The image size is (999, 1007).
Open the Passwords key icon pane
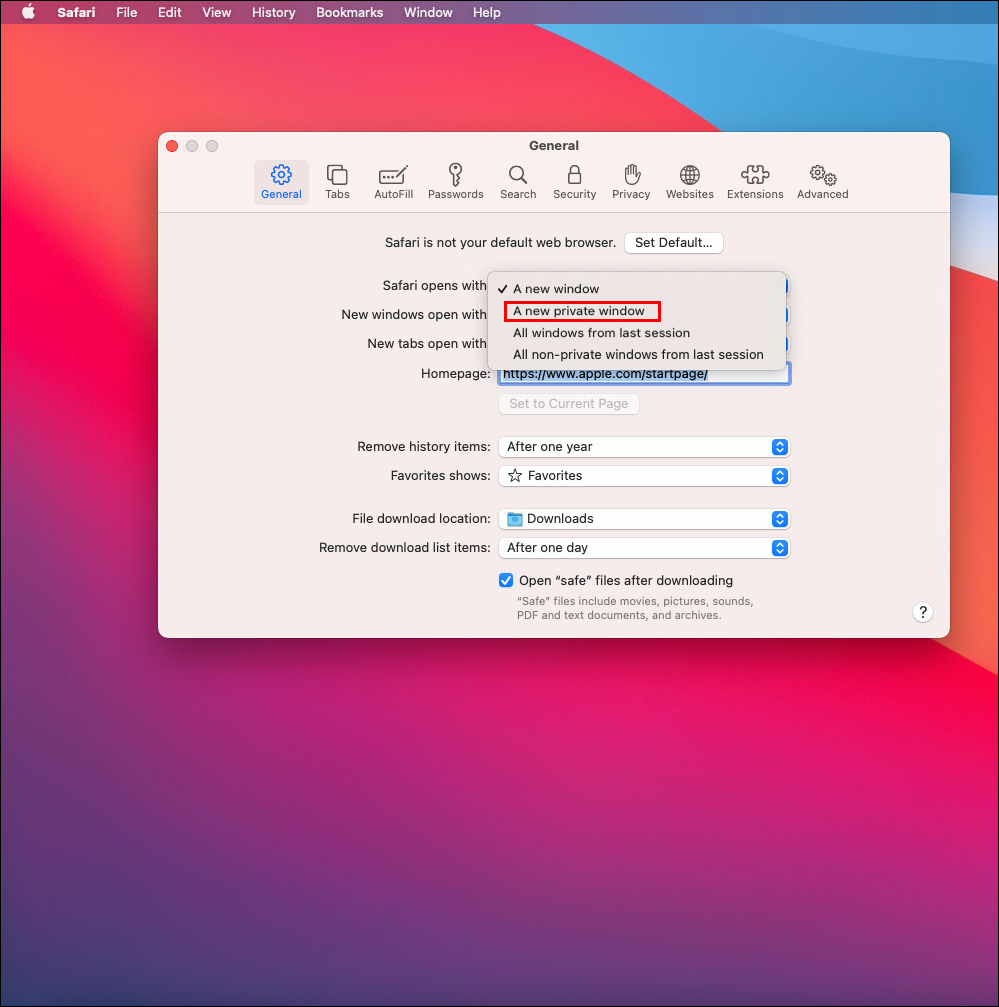click(x=455, y=182)
